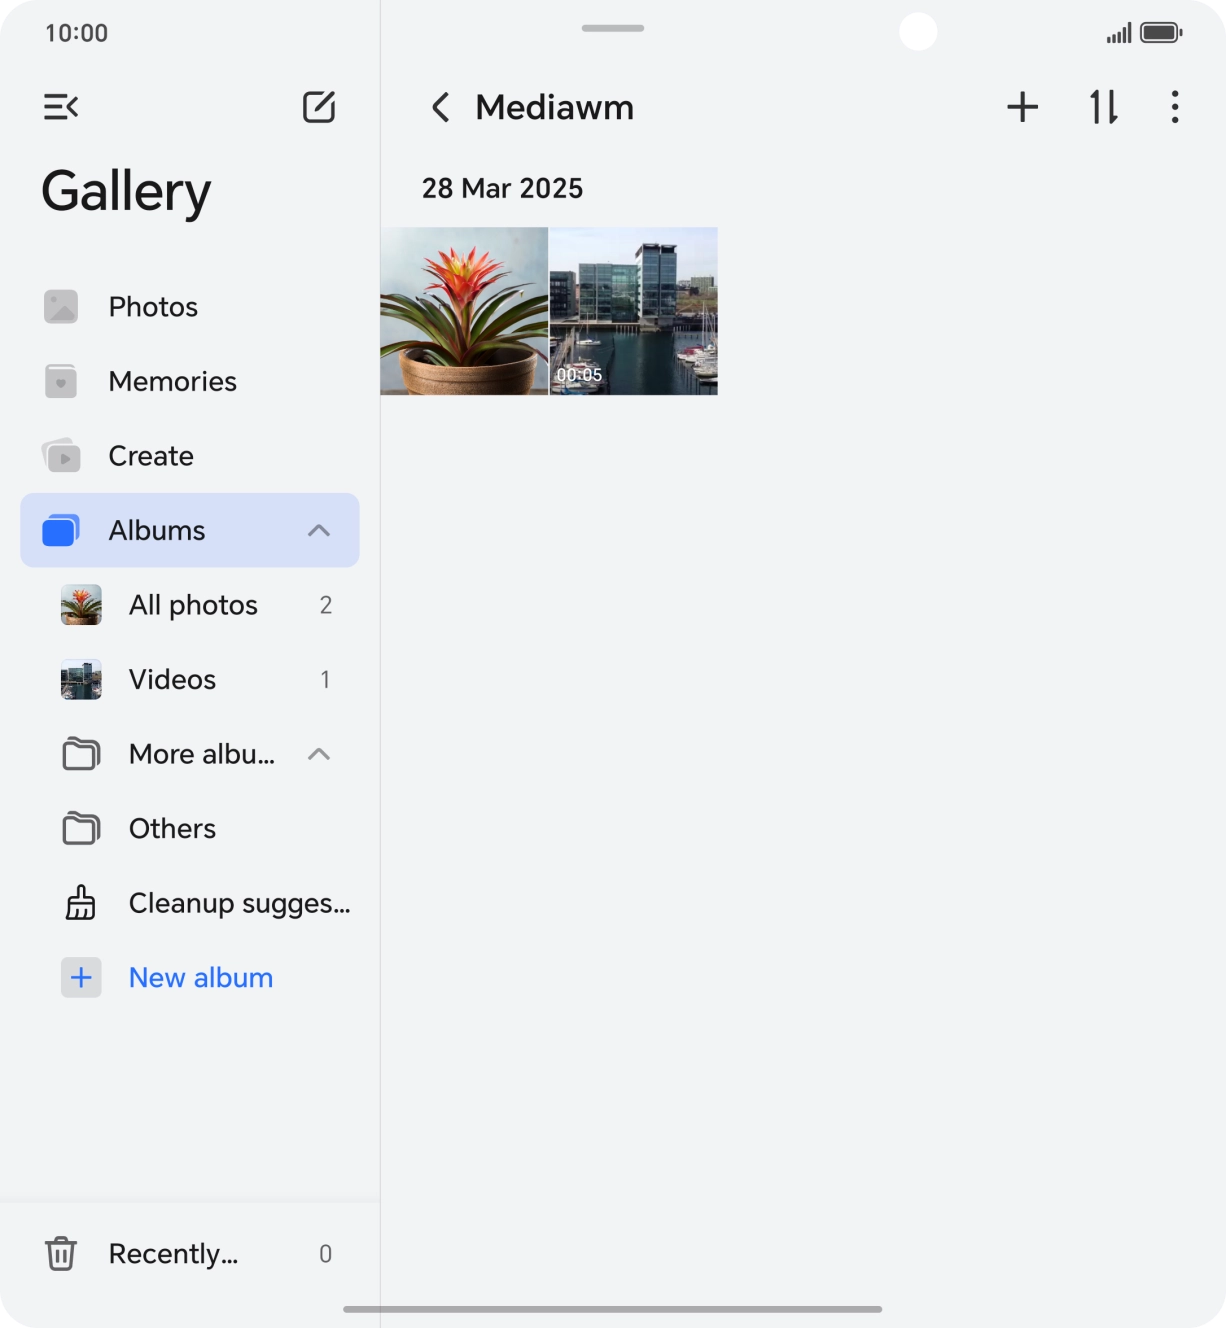Open the red flower plant photo
The image size is (1226, 1328).
pyautogui.click(x=464, y=311)
